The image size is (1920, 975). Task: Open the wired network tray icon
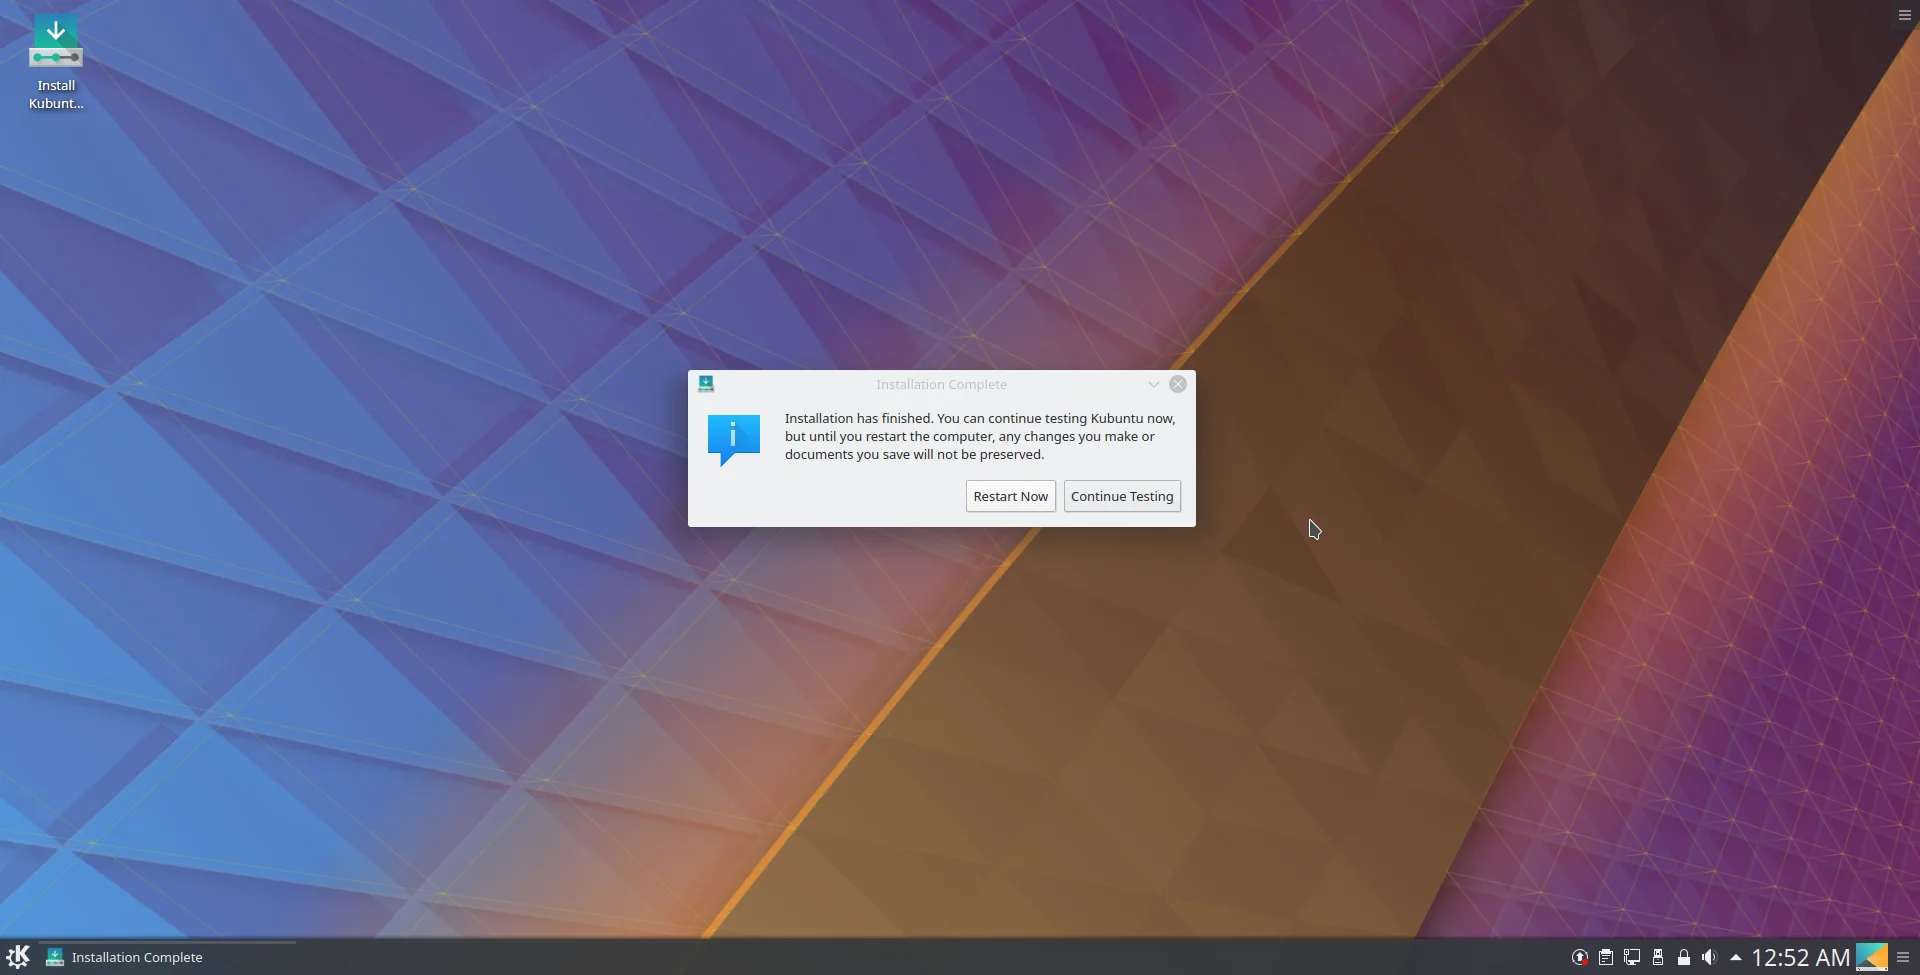pos(1632,957)
